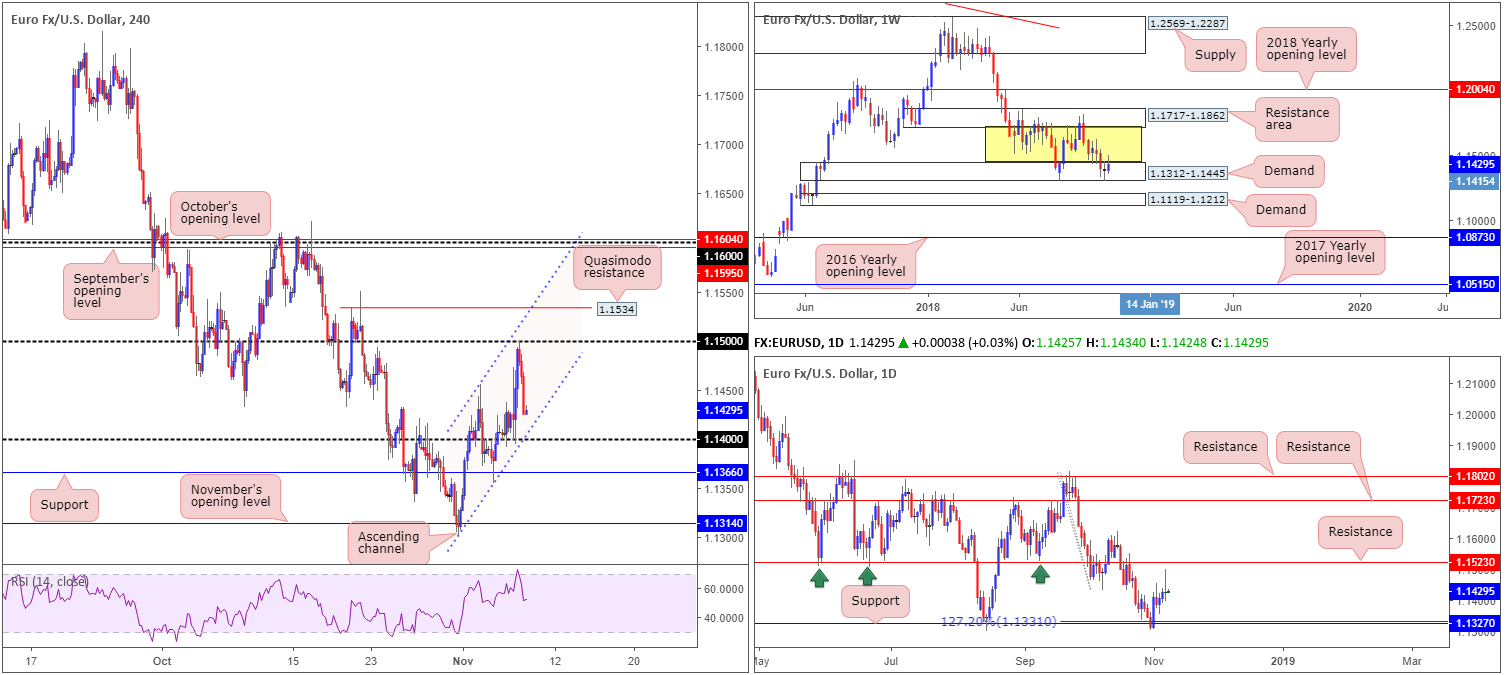Select the 'Ascending channel' callout
The width and height of the screenshot is (1506, 675).
point(389,544)
